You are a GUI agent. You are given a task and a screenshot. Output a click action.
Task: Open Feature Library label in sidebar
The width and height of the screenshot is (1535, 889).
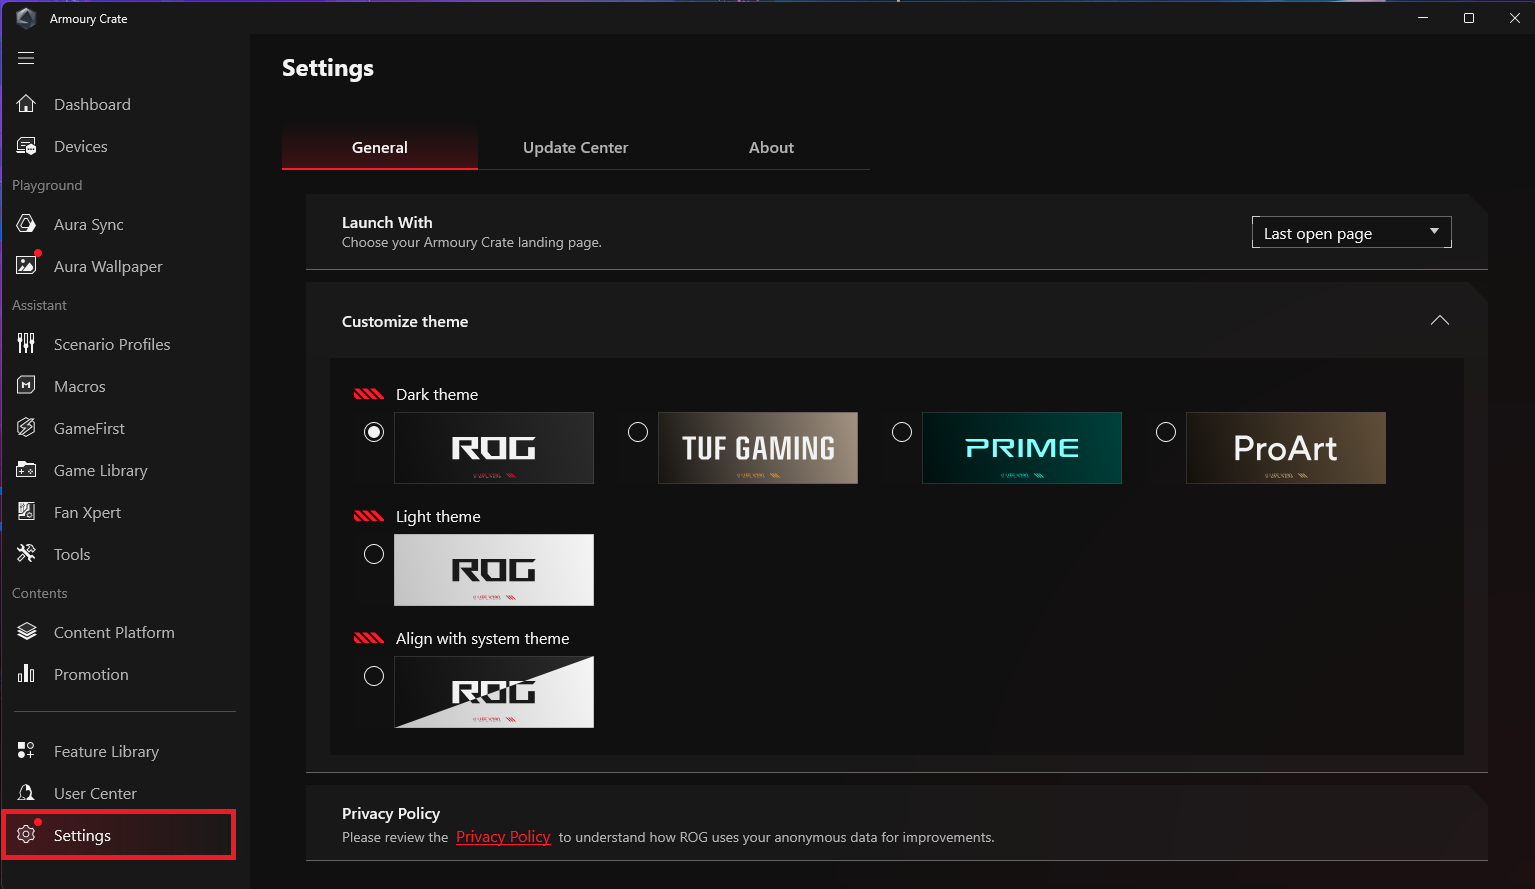[106, 752]
